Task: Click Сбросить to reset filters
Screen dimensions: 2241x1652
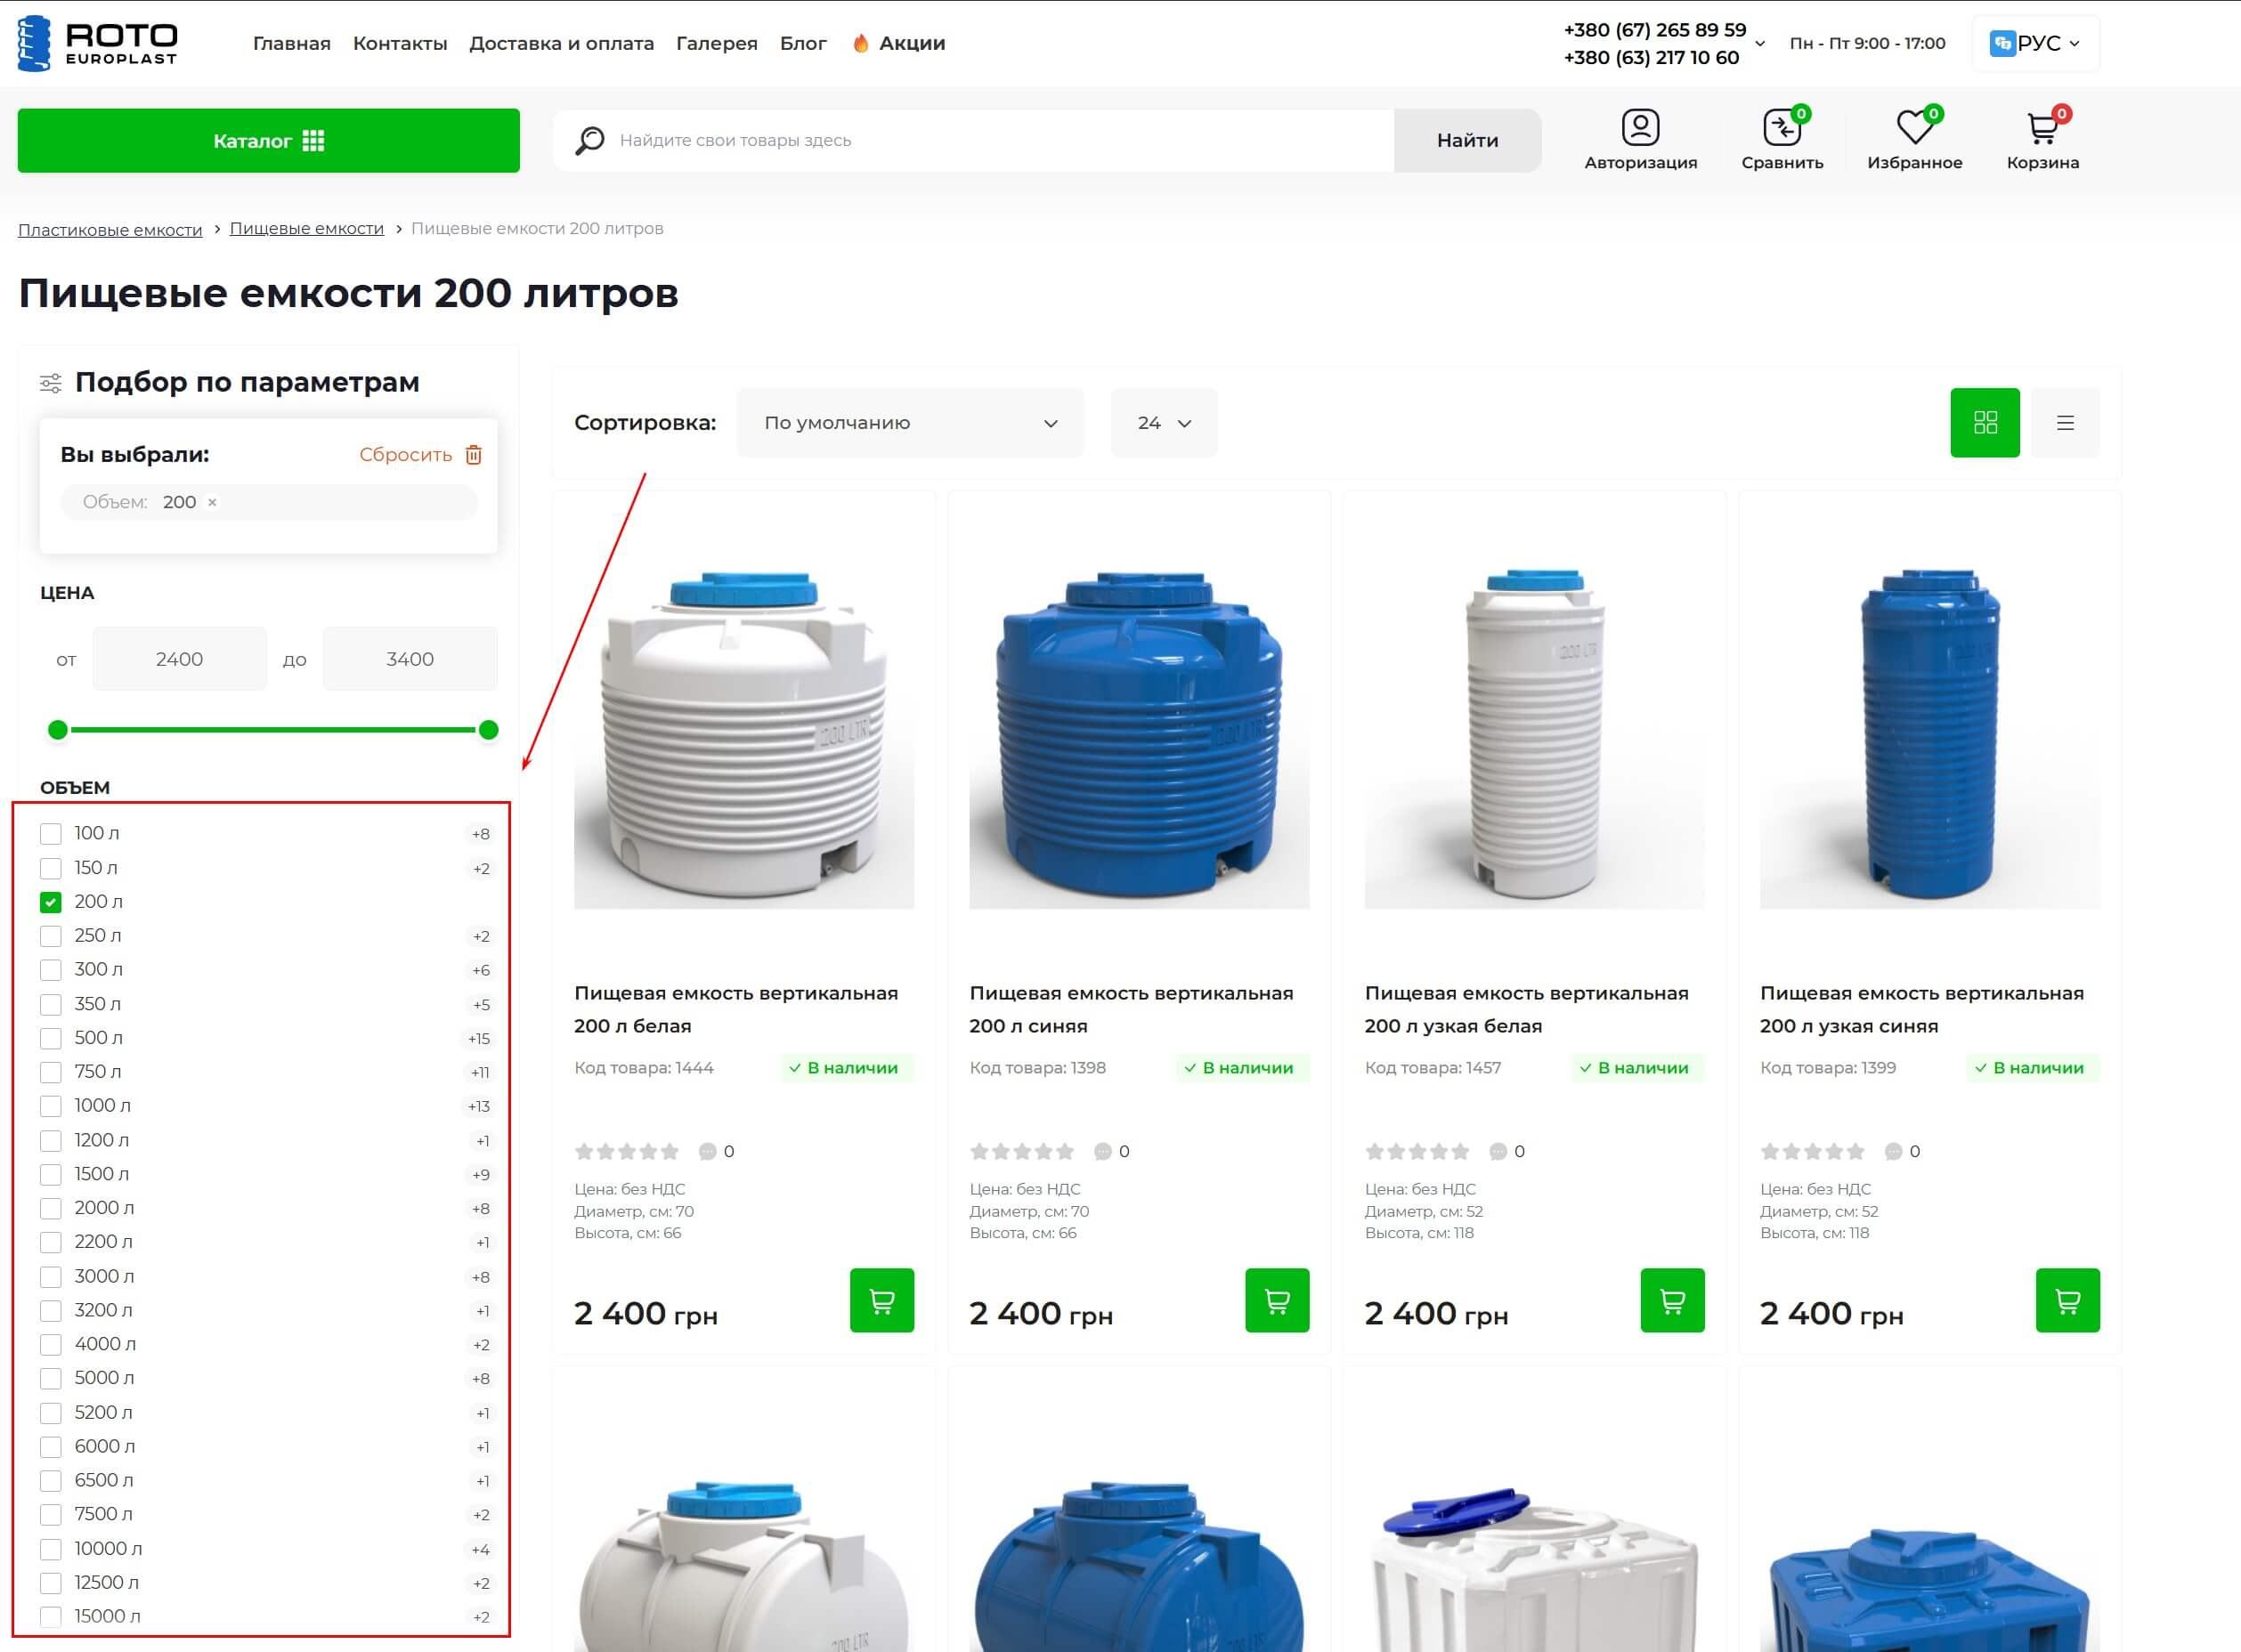Action: [406, 455]
